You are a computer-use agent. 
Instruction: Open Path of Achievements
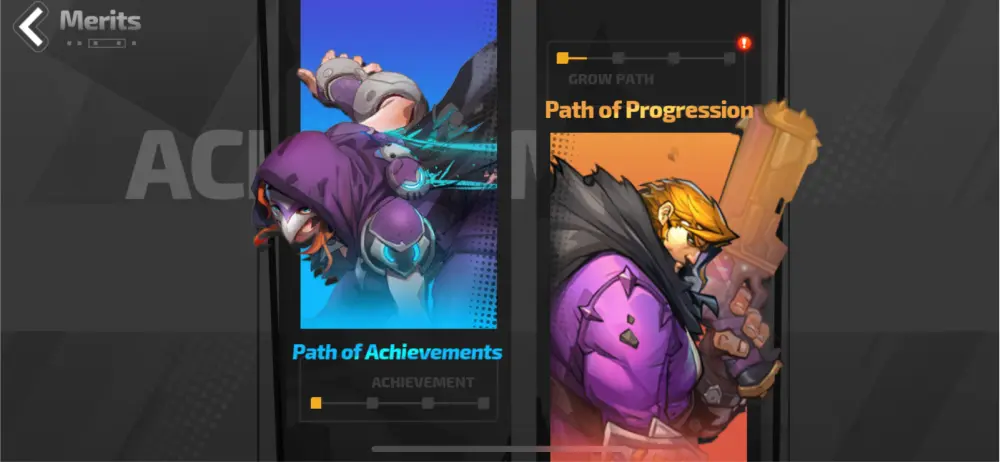tap(397, 352)
